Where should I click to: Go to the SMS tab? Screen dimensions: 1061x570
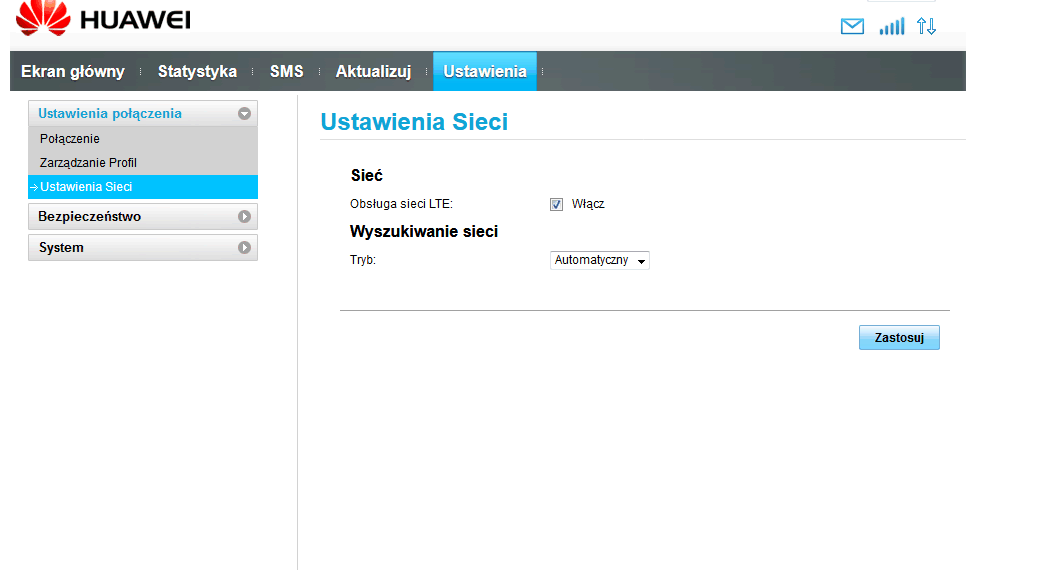click(287, 71)
